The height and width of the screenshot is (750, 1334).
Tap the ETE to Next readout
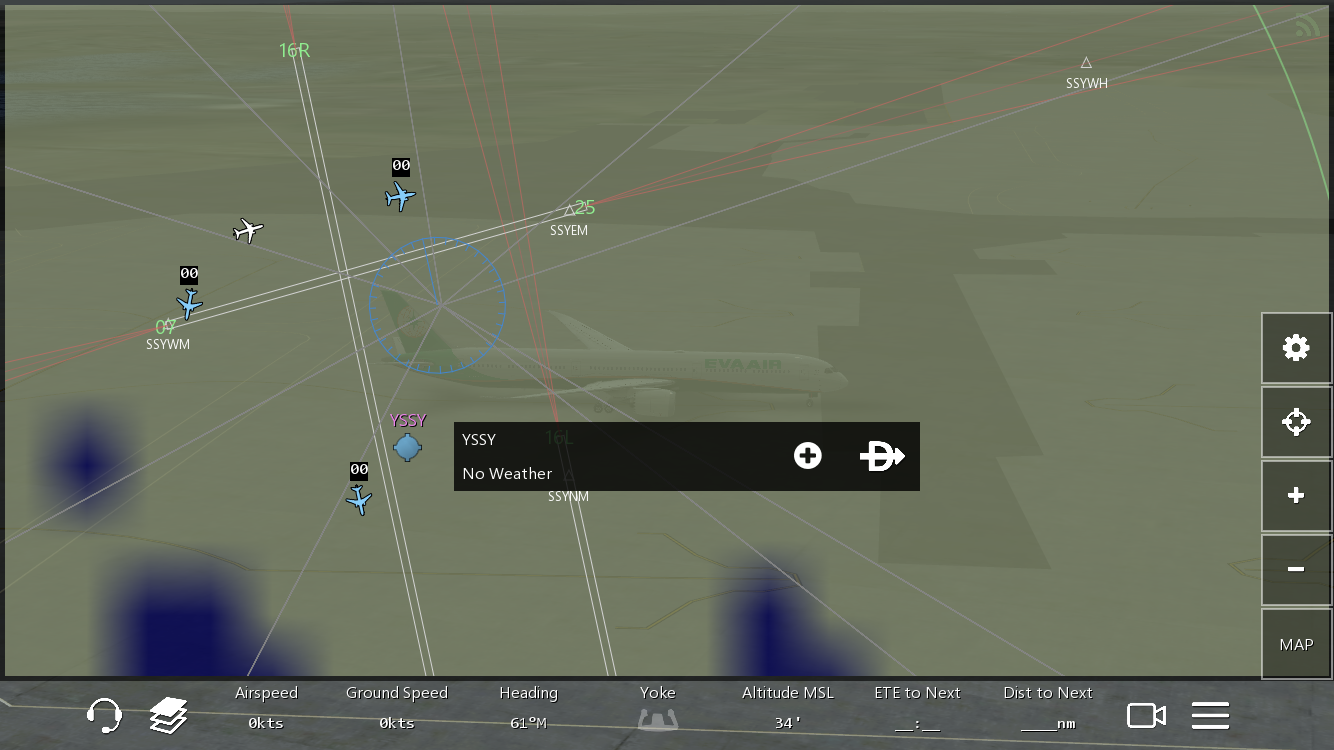[x=917, y=708]
